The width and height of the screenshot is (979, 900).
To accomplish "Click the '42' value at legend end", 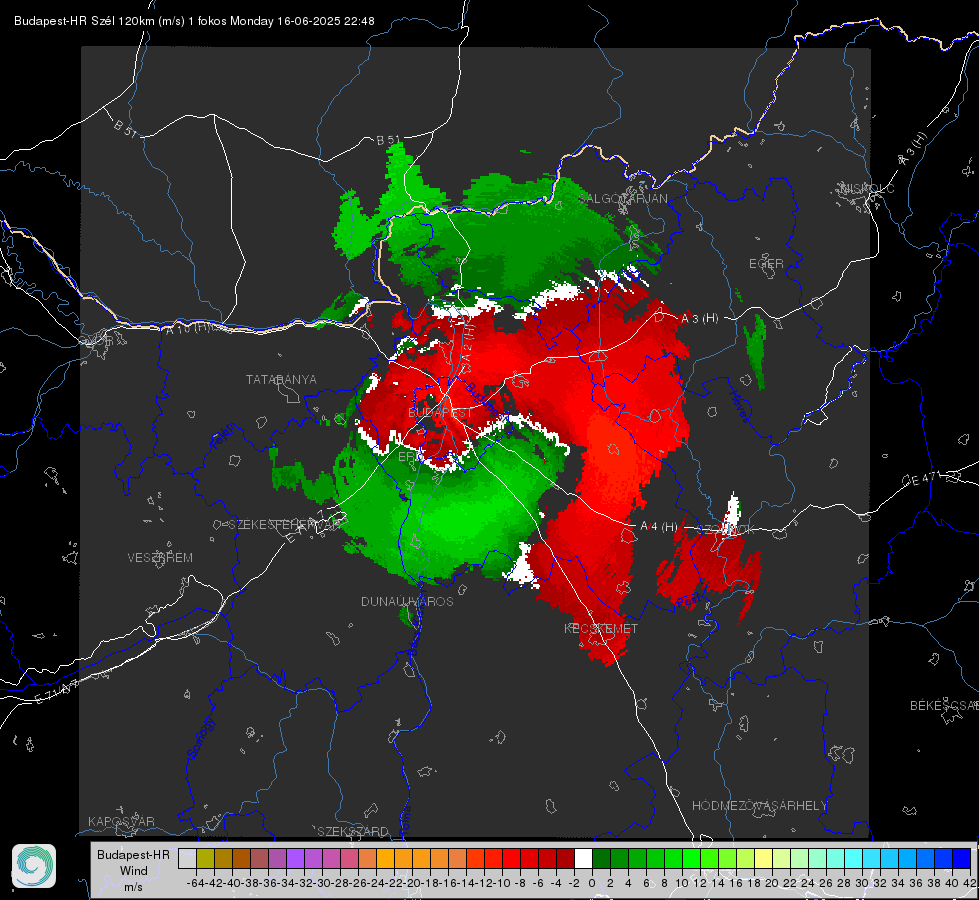I will coord(969,883).
